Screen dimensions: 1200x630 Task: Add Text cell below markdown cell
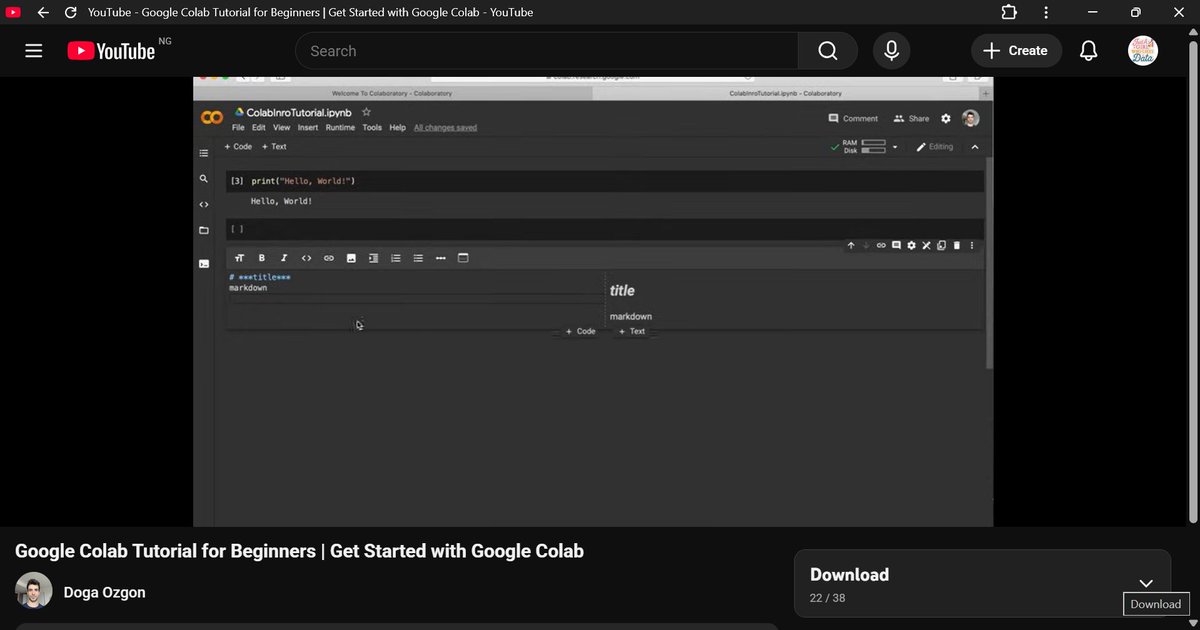(x=631, y=331)
